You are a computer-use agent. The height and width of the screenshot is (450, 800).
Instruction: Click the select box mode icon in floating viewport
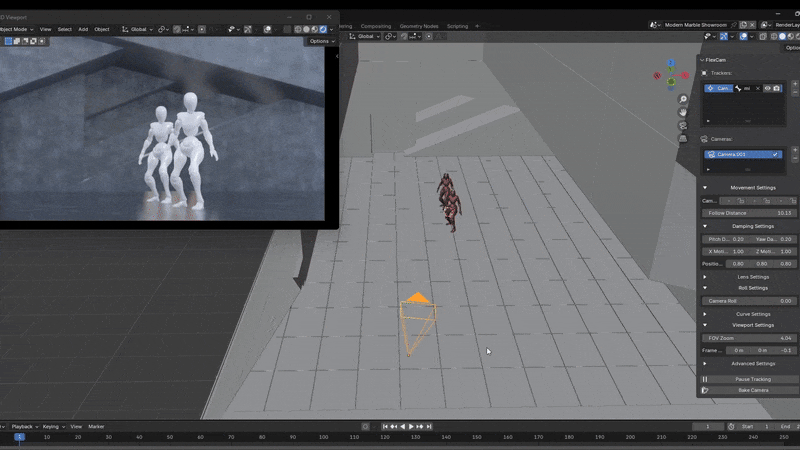(9, 41)
